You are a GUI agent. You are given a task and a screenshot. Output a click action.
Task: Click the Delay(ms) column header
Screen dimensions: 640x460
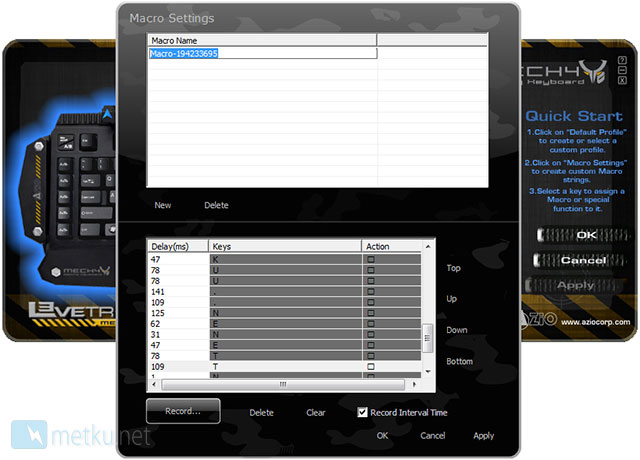(178, 247)
